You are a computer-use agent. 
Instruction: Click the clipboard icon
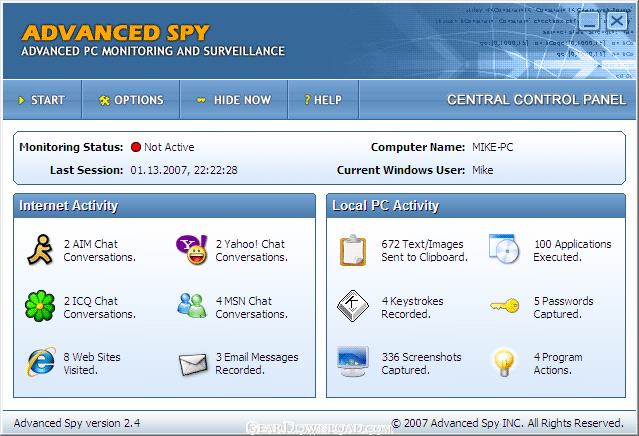click(x=353, y=250)
